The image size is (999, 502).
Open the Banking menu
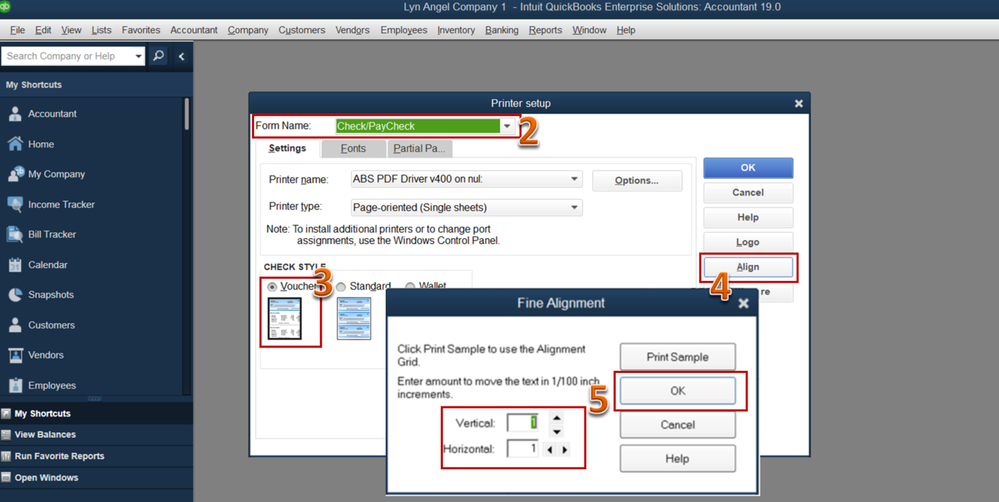pos(501,30)
